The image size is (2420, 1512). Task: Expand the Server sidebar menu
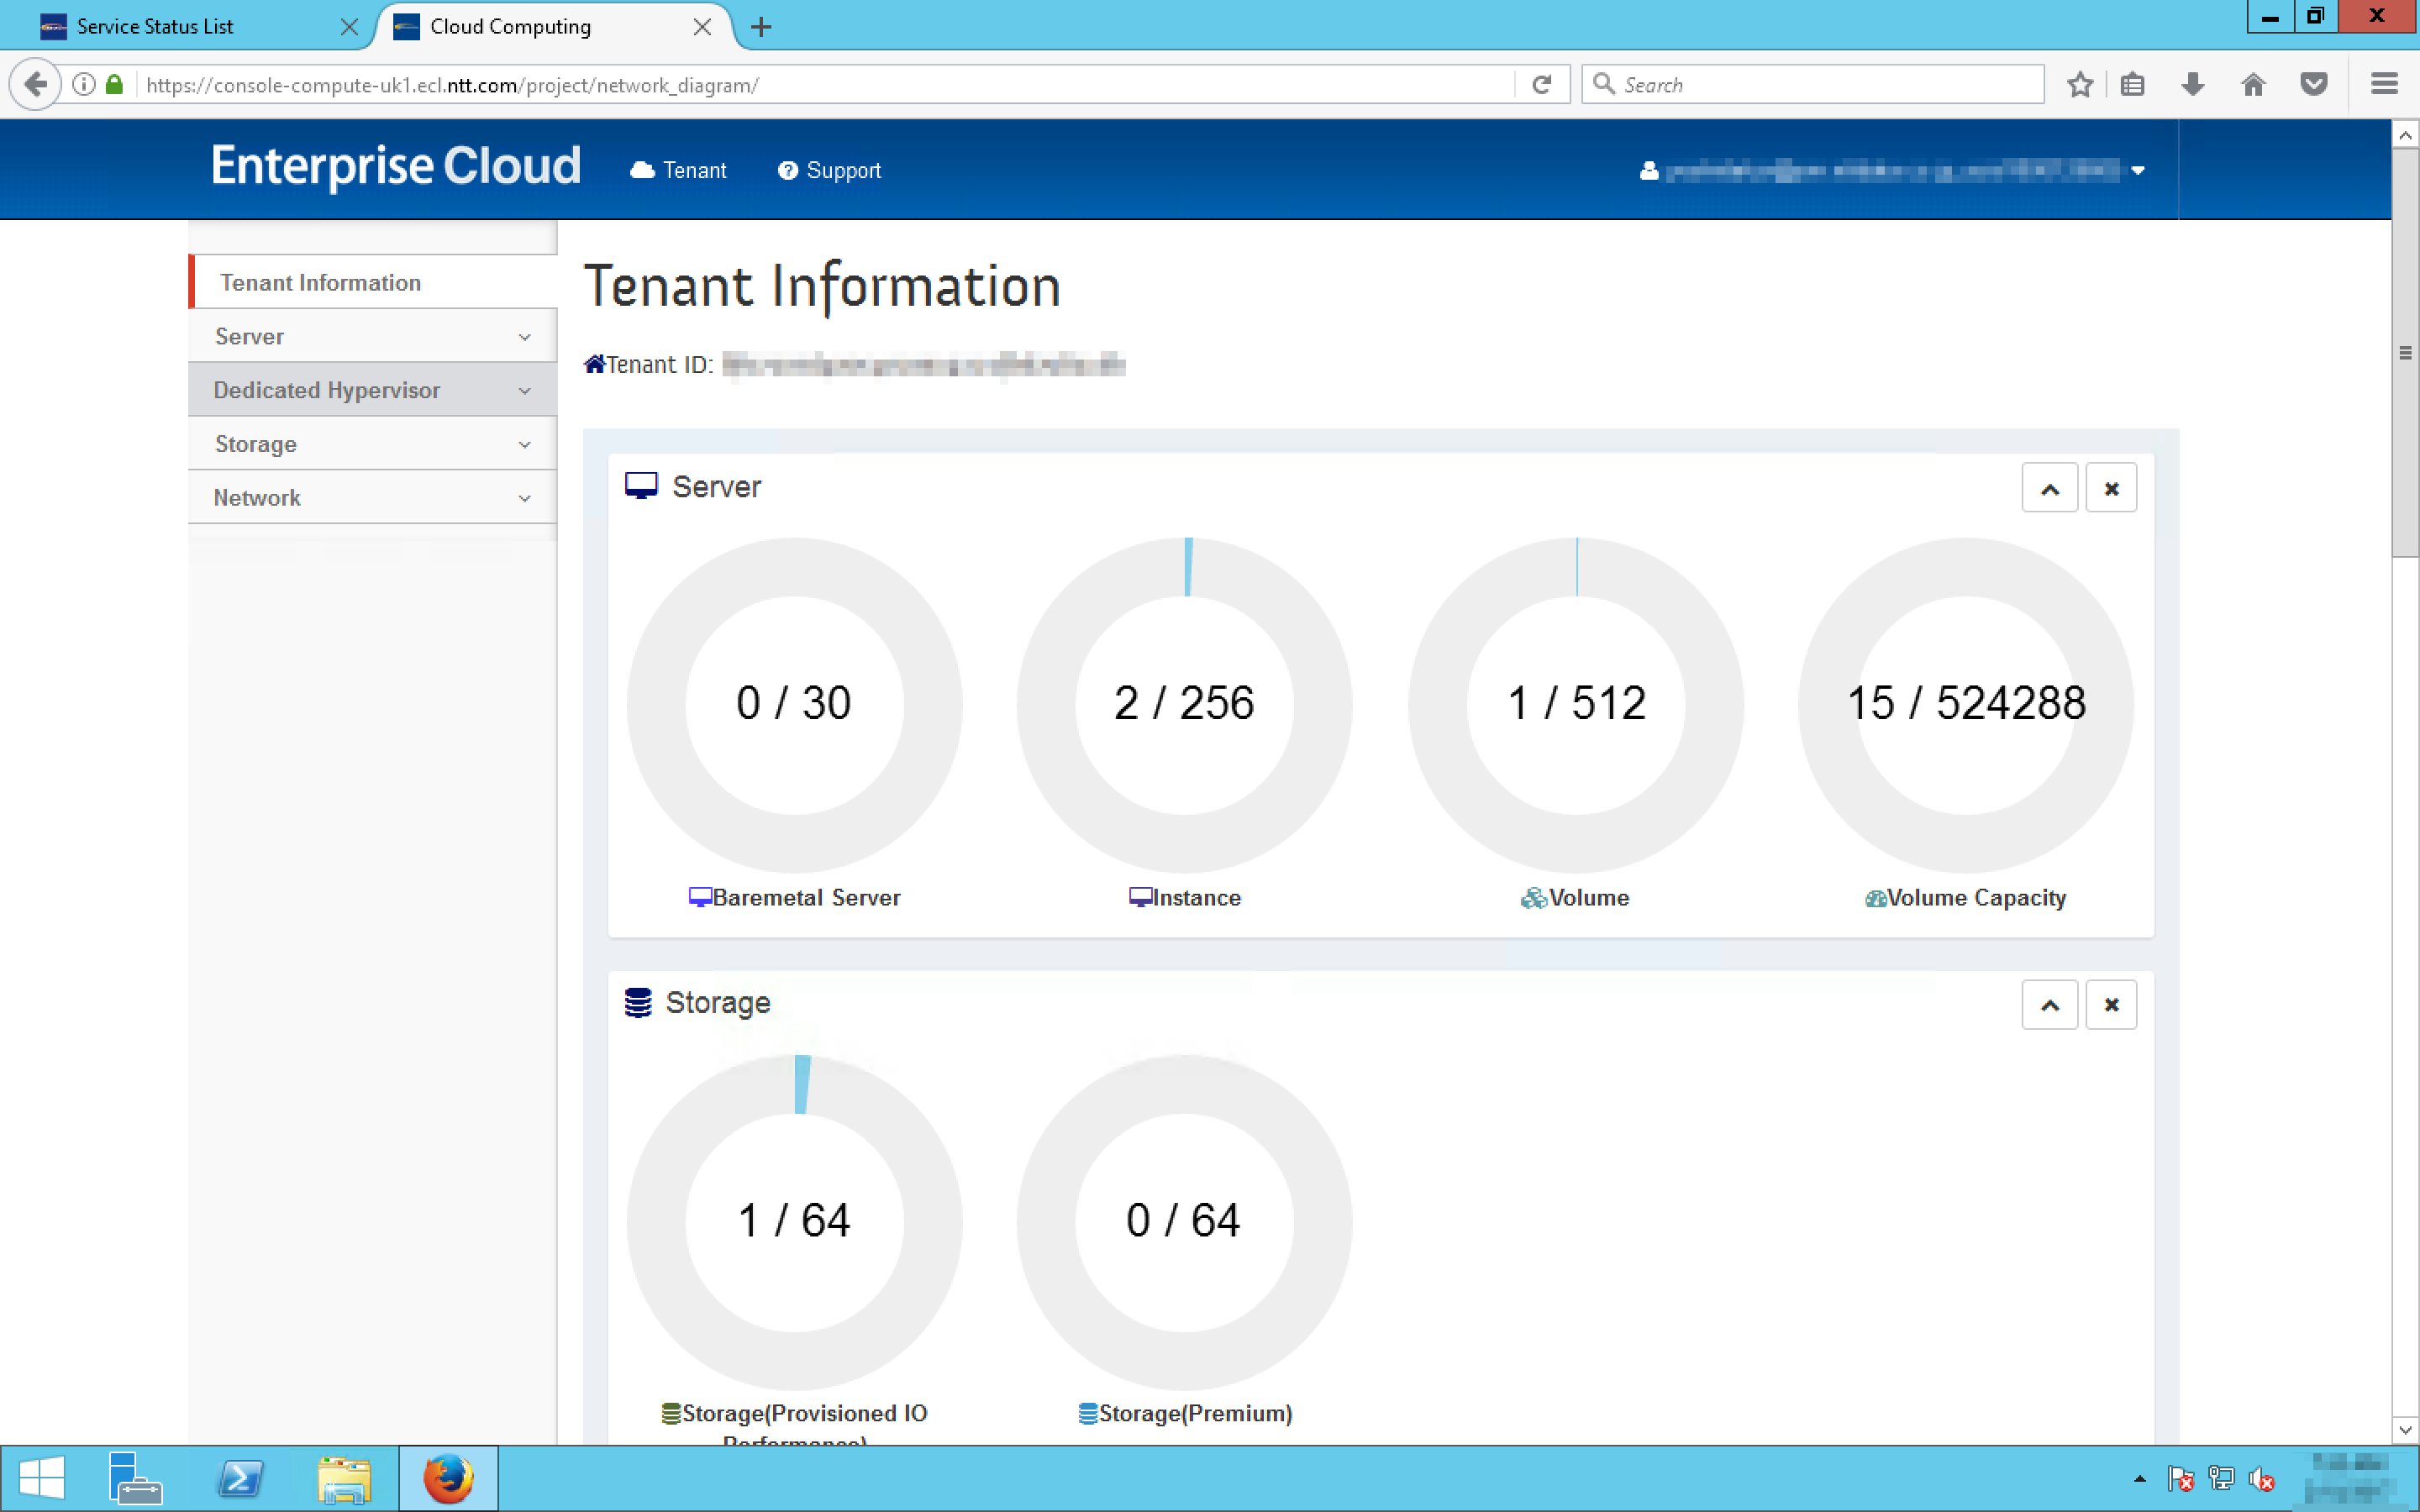372,337
